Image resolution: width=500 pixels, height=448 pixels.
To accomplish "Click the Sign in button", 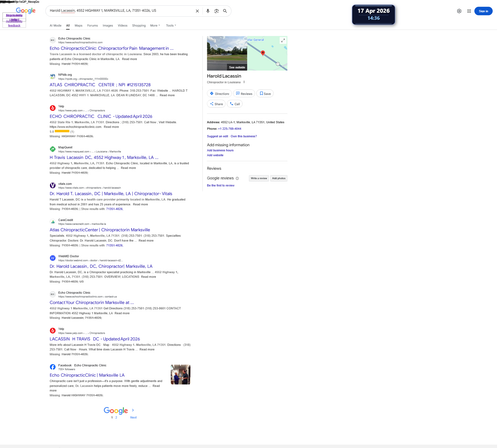I will (483, 11).
